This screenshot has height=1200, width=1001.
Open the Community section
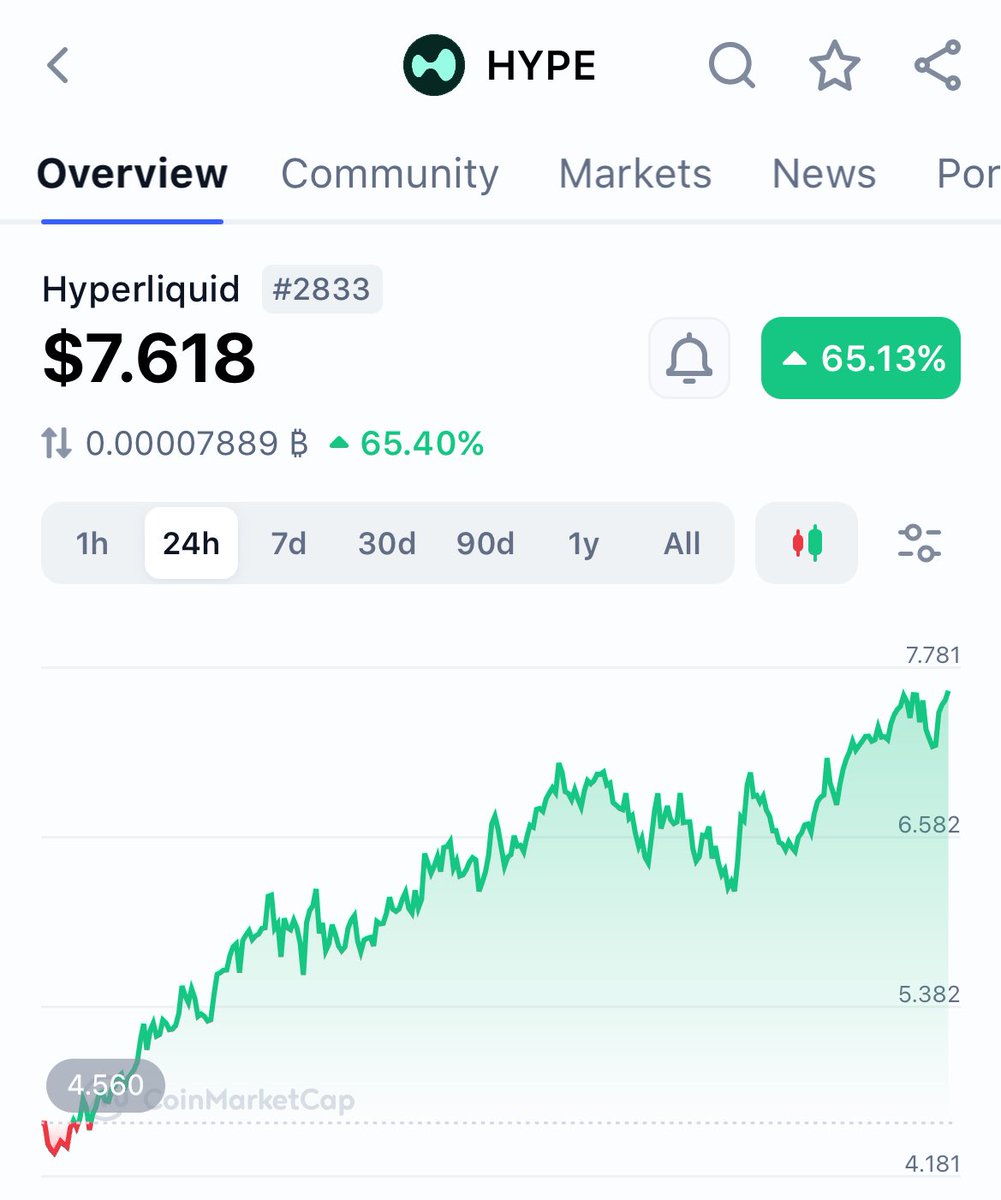pos(389,173)
